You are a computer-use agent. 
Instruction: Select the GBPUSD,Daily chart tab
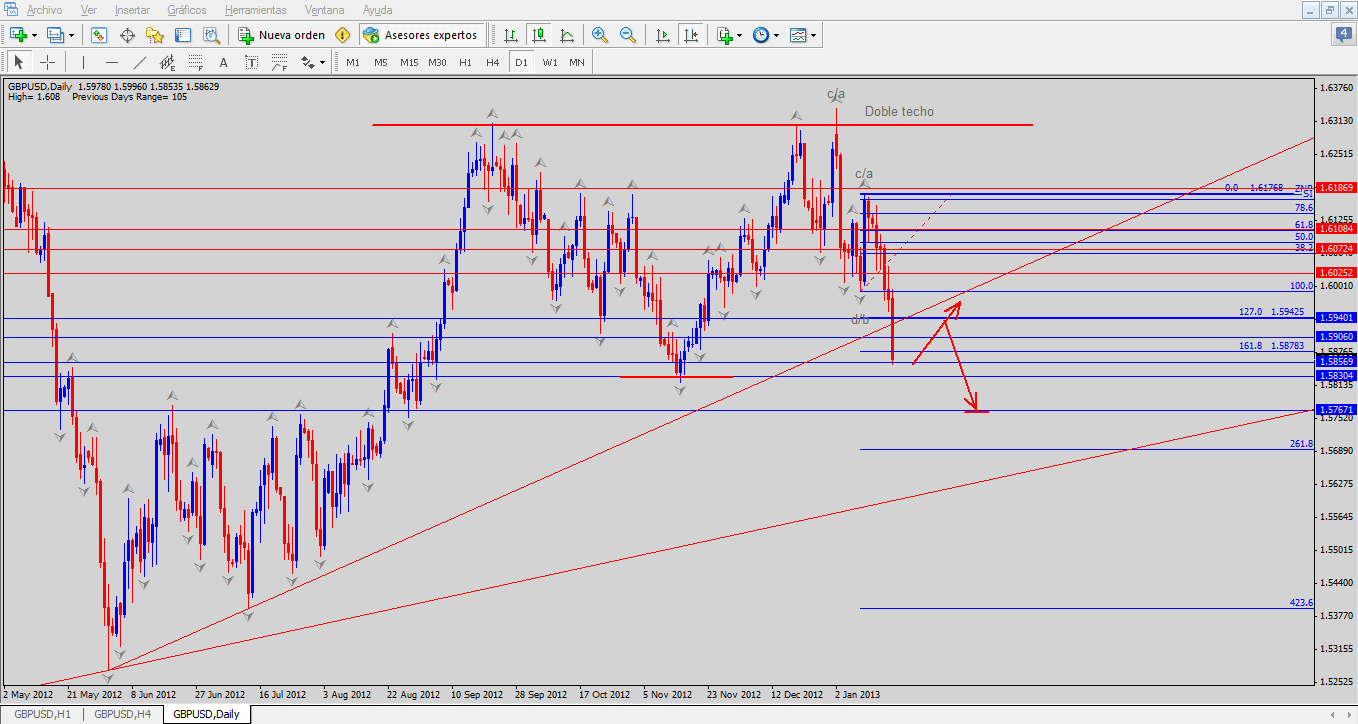pyautogui.click(x=206, y=714)
